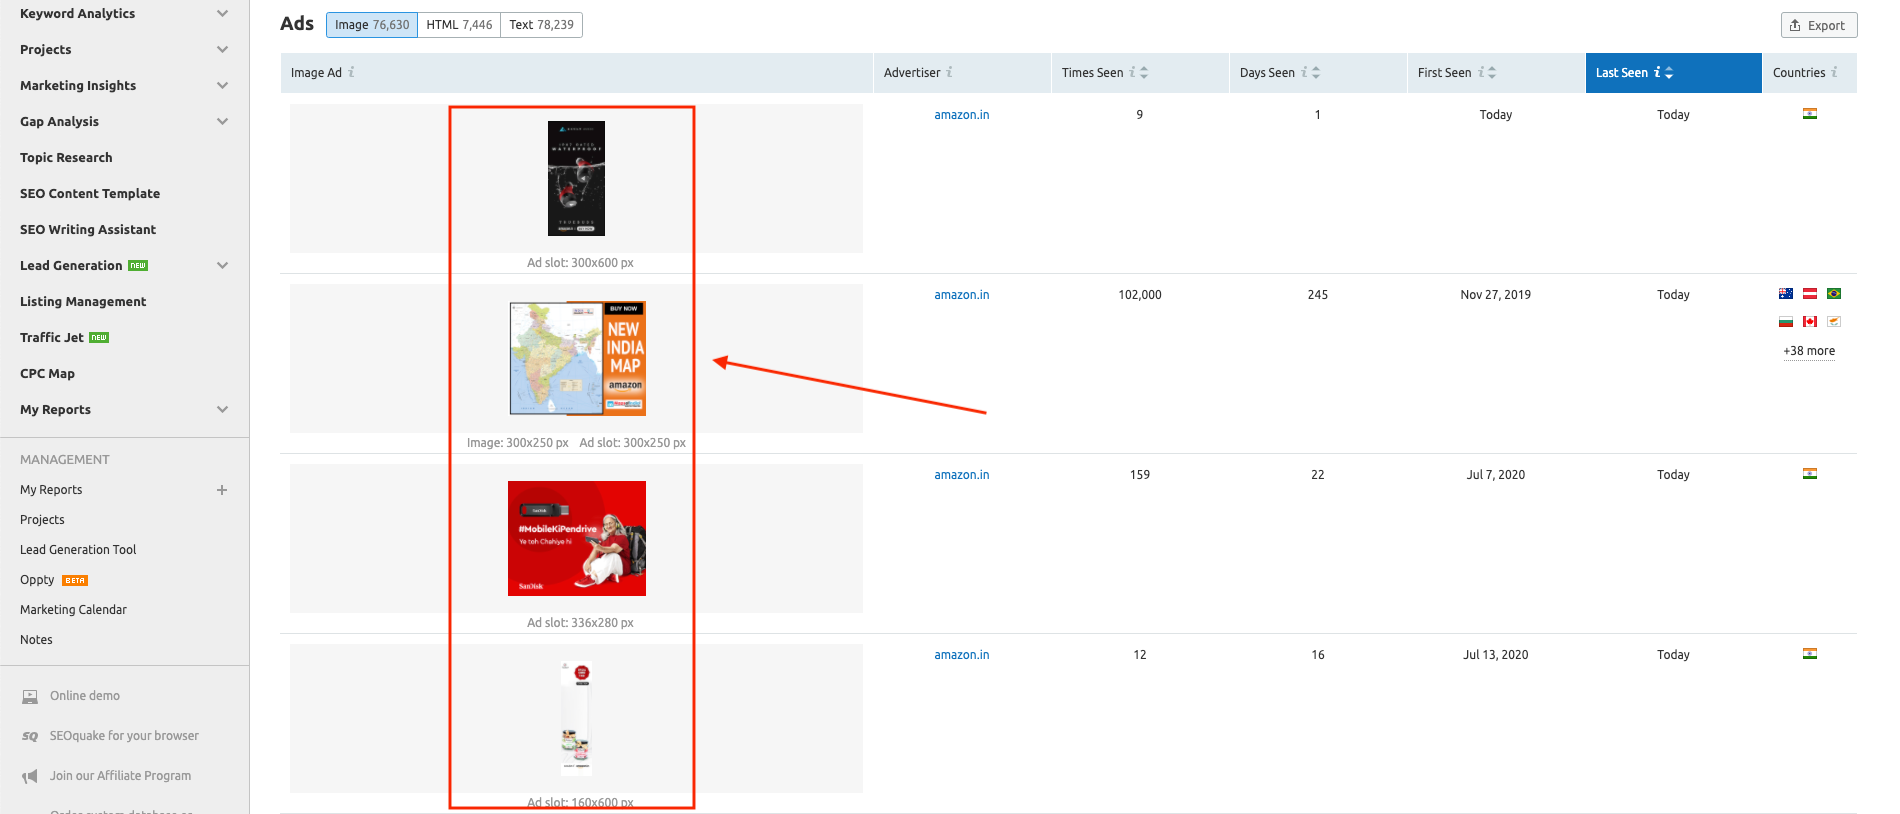Show info for Last Seen column
The height and width of the screenshot is (814, 1900).
coord(1657,72)
